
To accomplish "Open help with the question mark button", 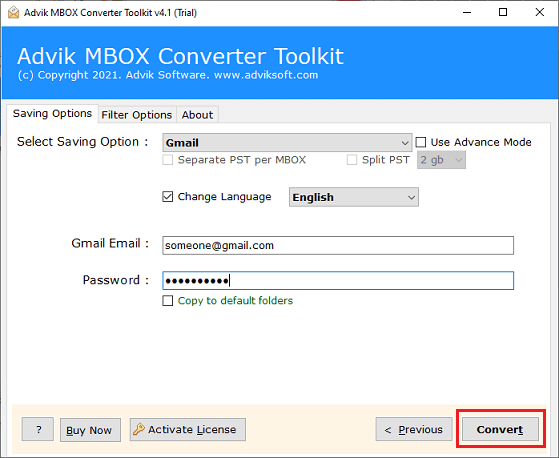I will pyautogui.click(x=38, y=429).
